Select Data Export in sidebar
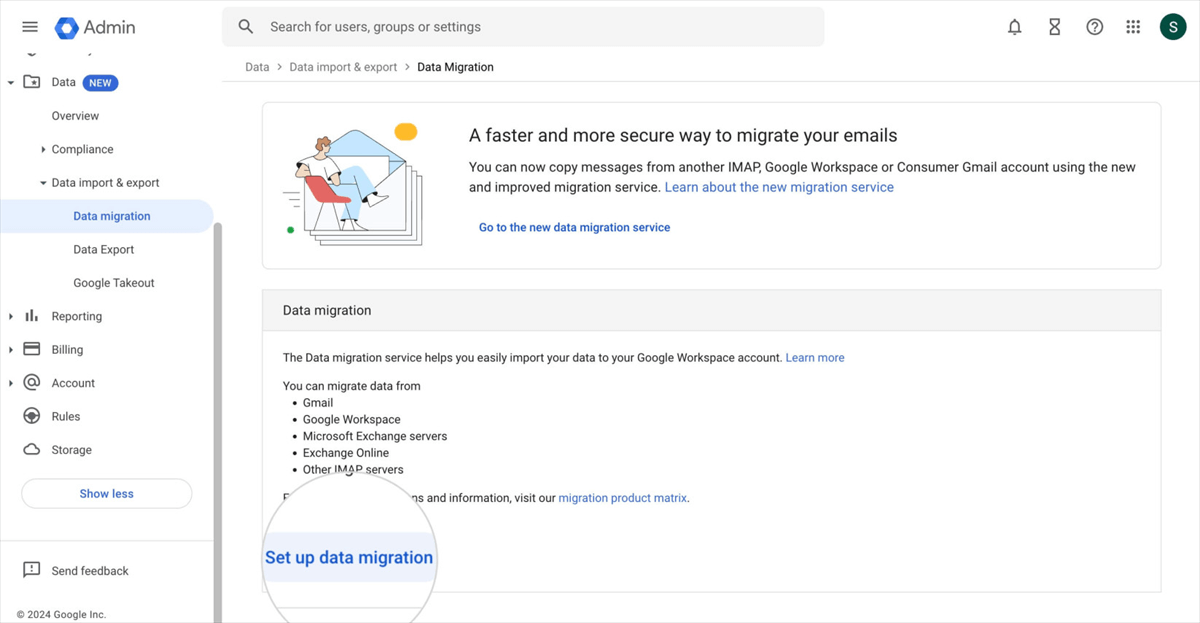1200x623 pixels. [104, 250]
